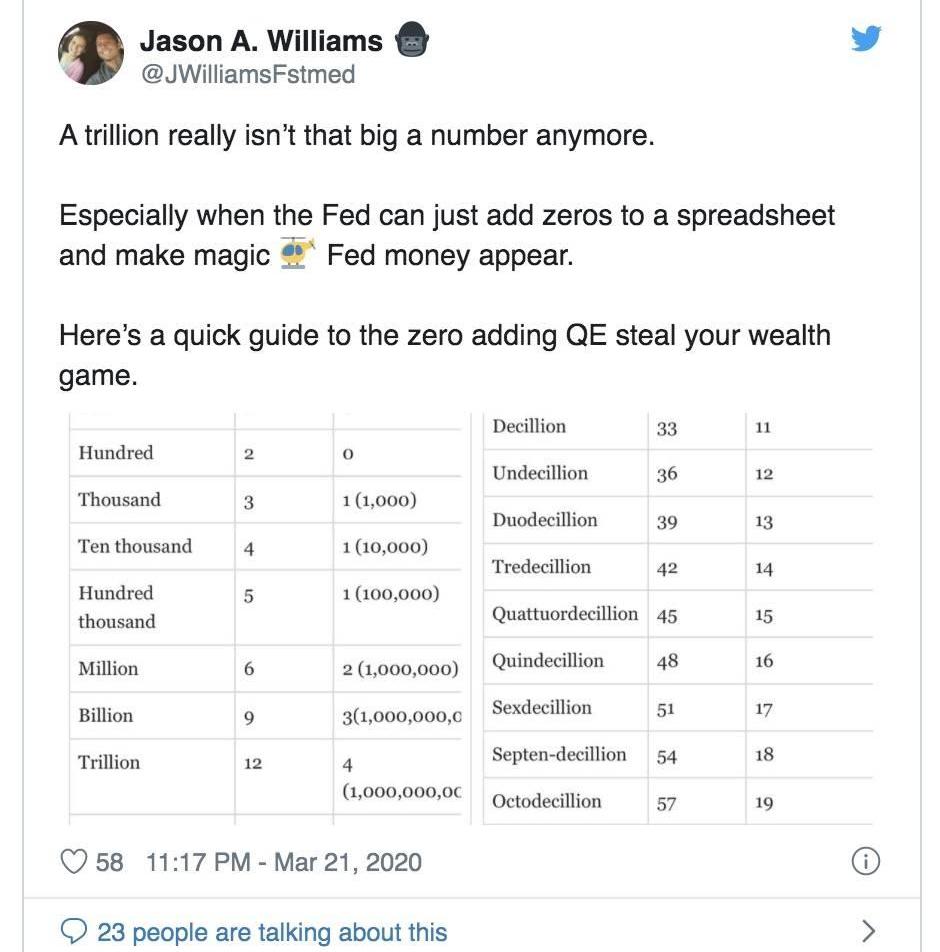Click the "Octodecillion" row in table
940x952 pixels.
click(547, 801)
